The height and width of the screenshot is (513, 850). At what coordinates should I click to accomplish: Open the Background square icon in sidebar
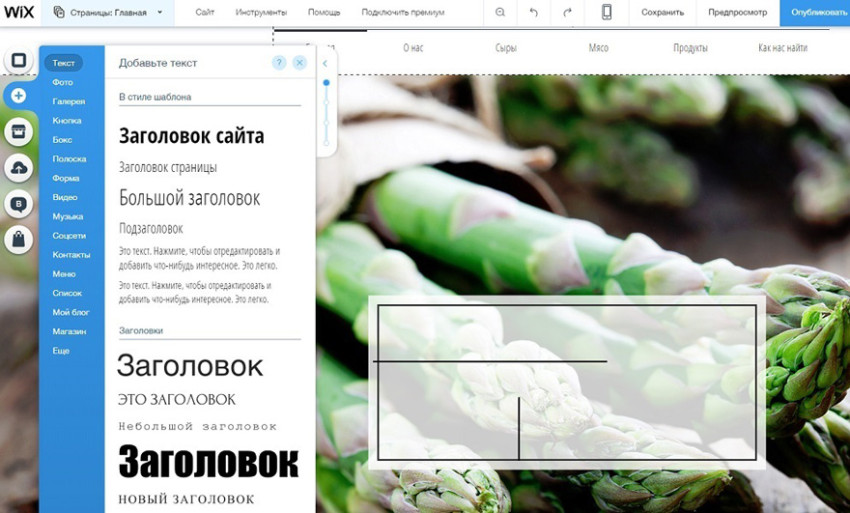[18, 60]
